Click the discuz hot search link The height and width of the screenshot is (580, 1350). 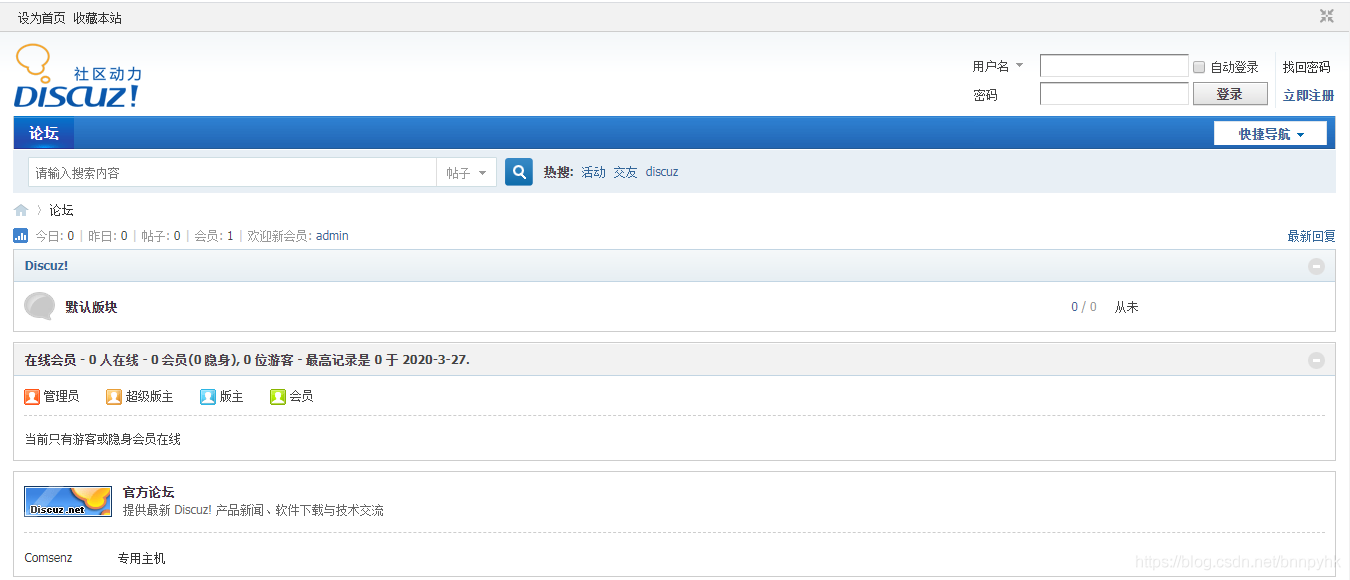click(x=662, y=172)
